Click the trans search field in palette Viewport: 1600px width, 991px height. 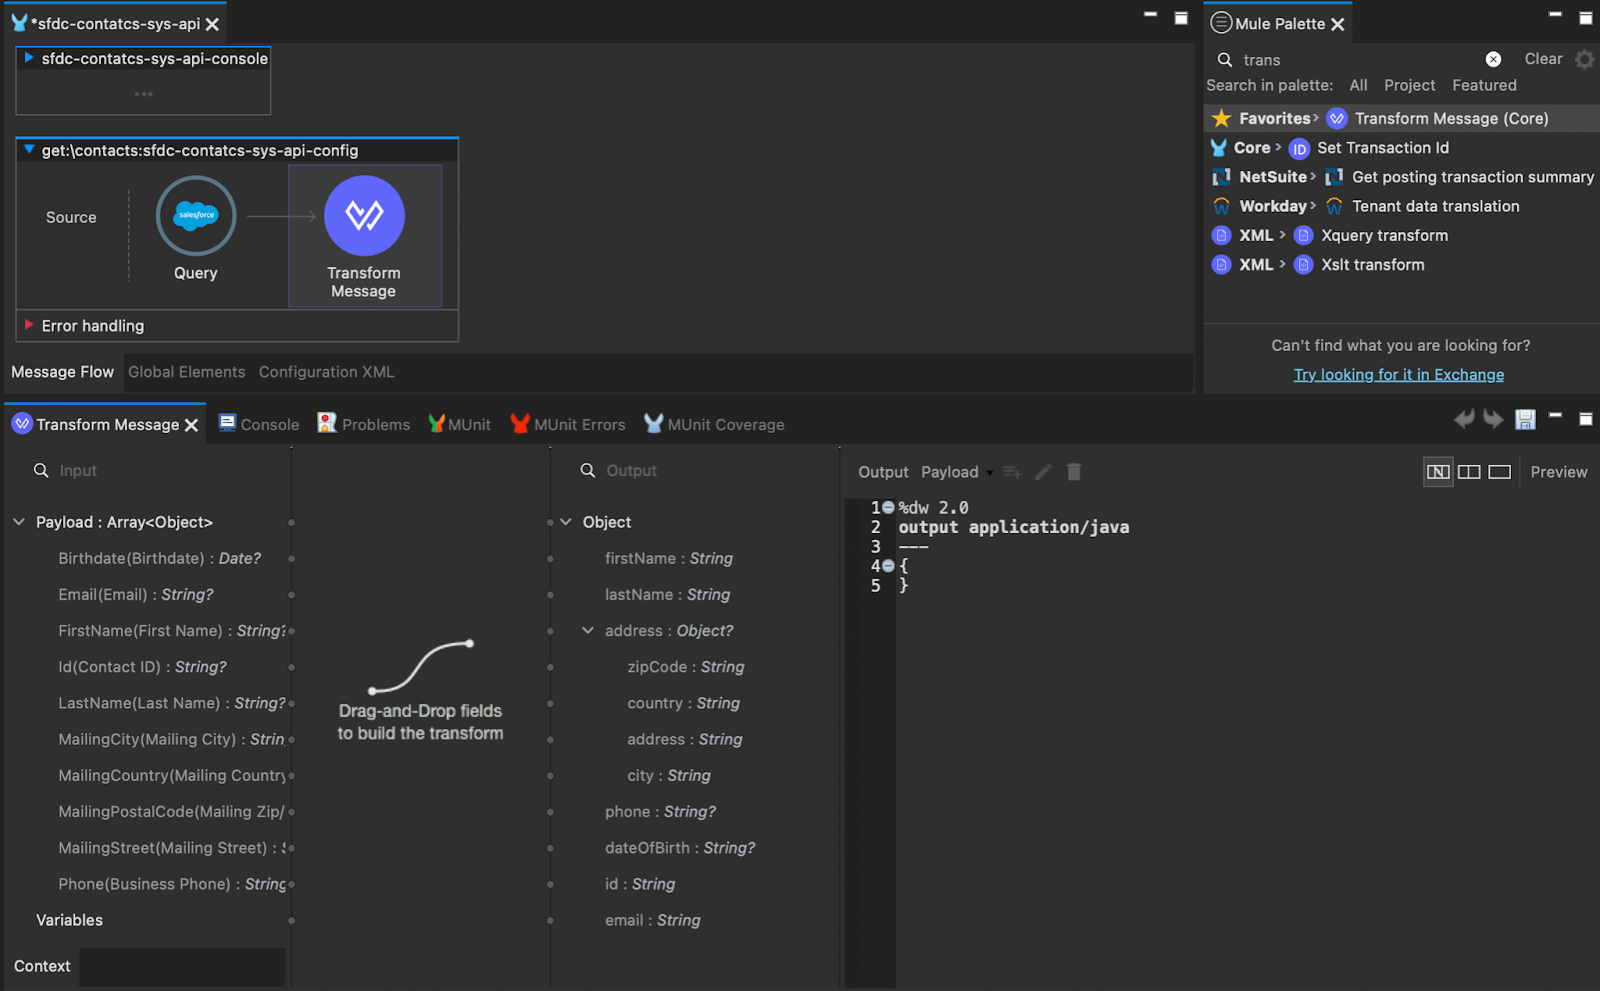(1355, 60)
